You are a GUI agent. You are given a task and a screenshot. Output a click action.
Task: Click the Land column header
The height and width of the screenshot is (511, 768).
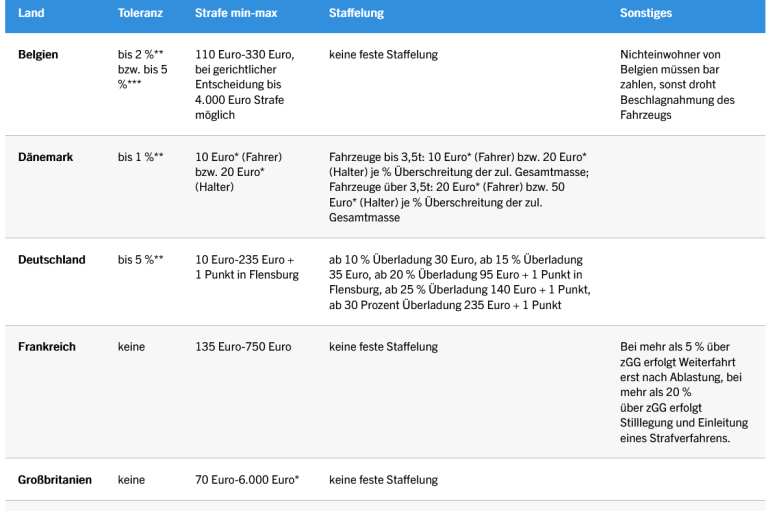pyautogui.click(x=31, y=14)
